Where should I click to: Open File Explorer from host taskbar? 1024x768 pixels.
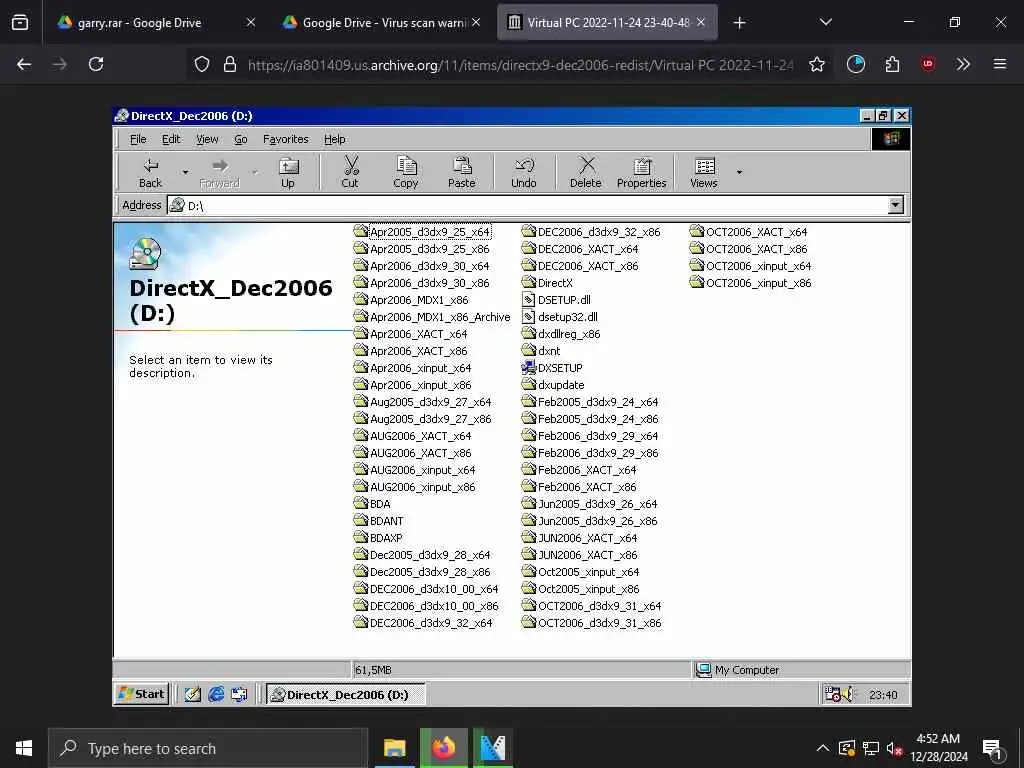tap(394, 748)
